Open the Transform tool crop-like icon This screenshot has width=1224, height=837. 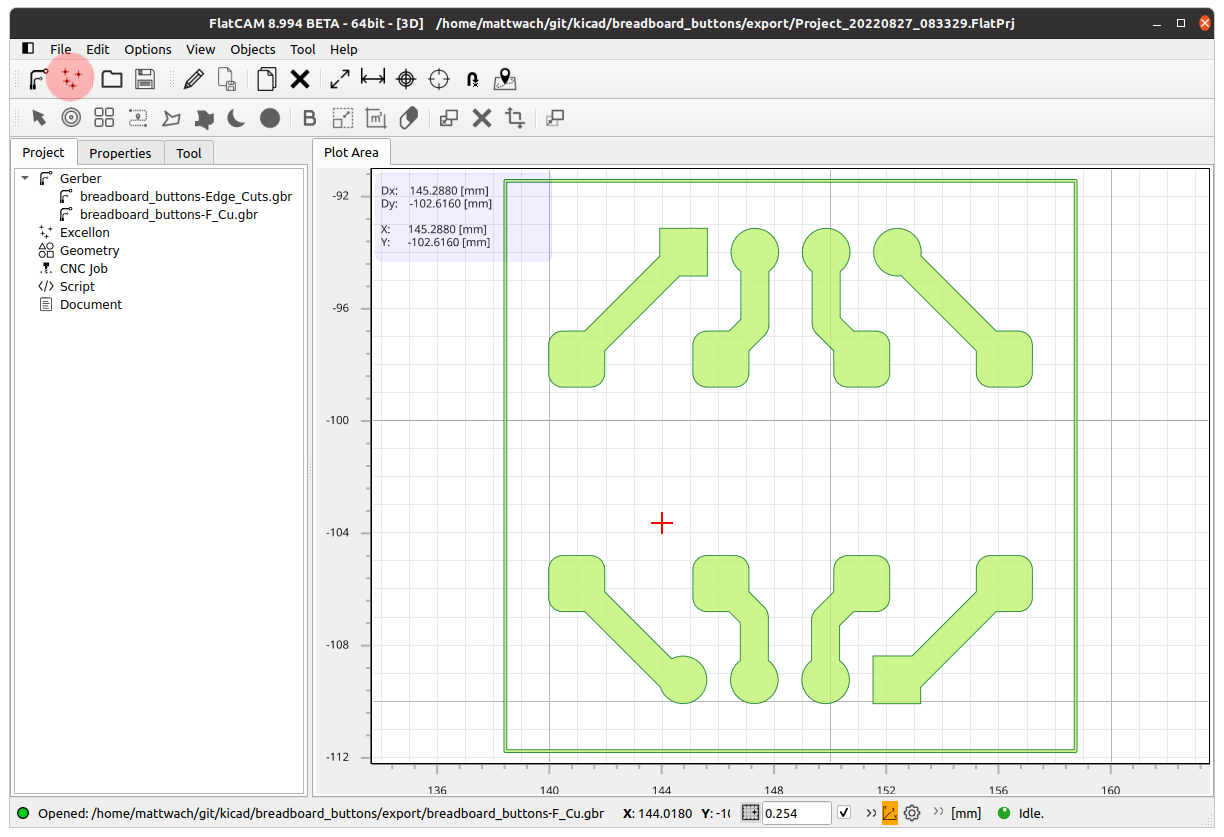(515, 118)
